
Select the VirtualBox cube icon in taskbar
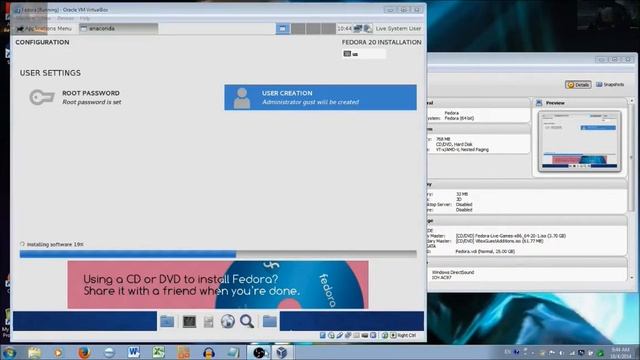[282, 353]
